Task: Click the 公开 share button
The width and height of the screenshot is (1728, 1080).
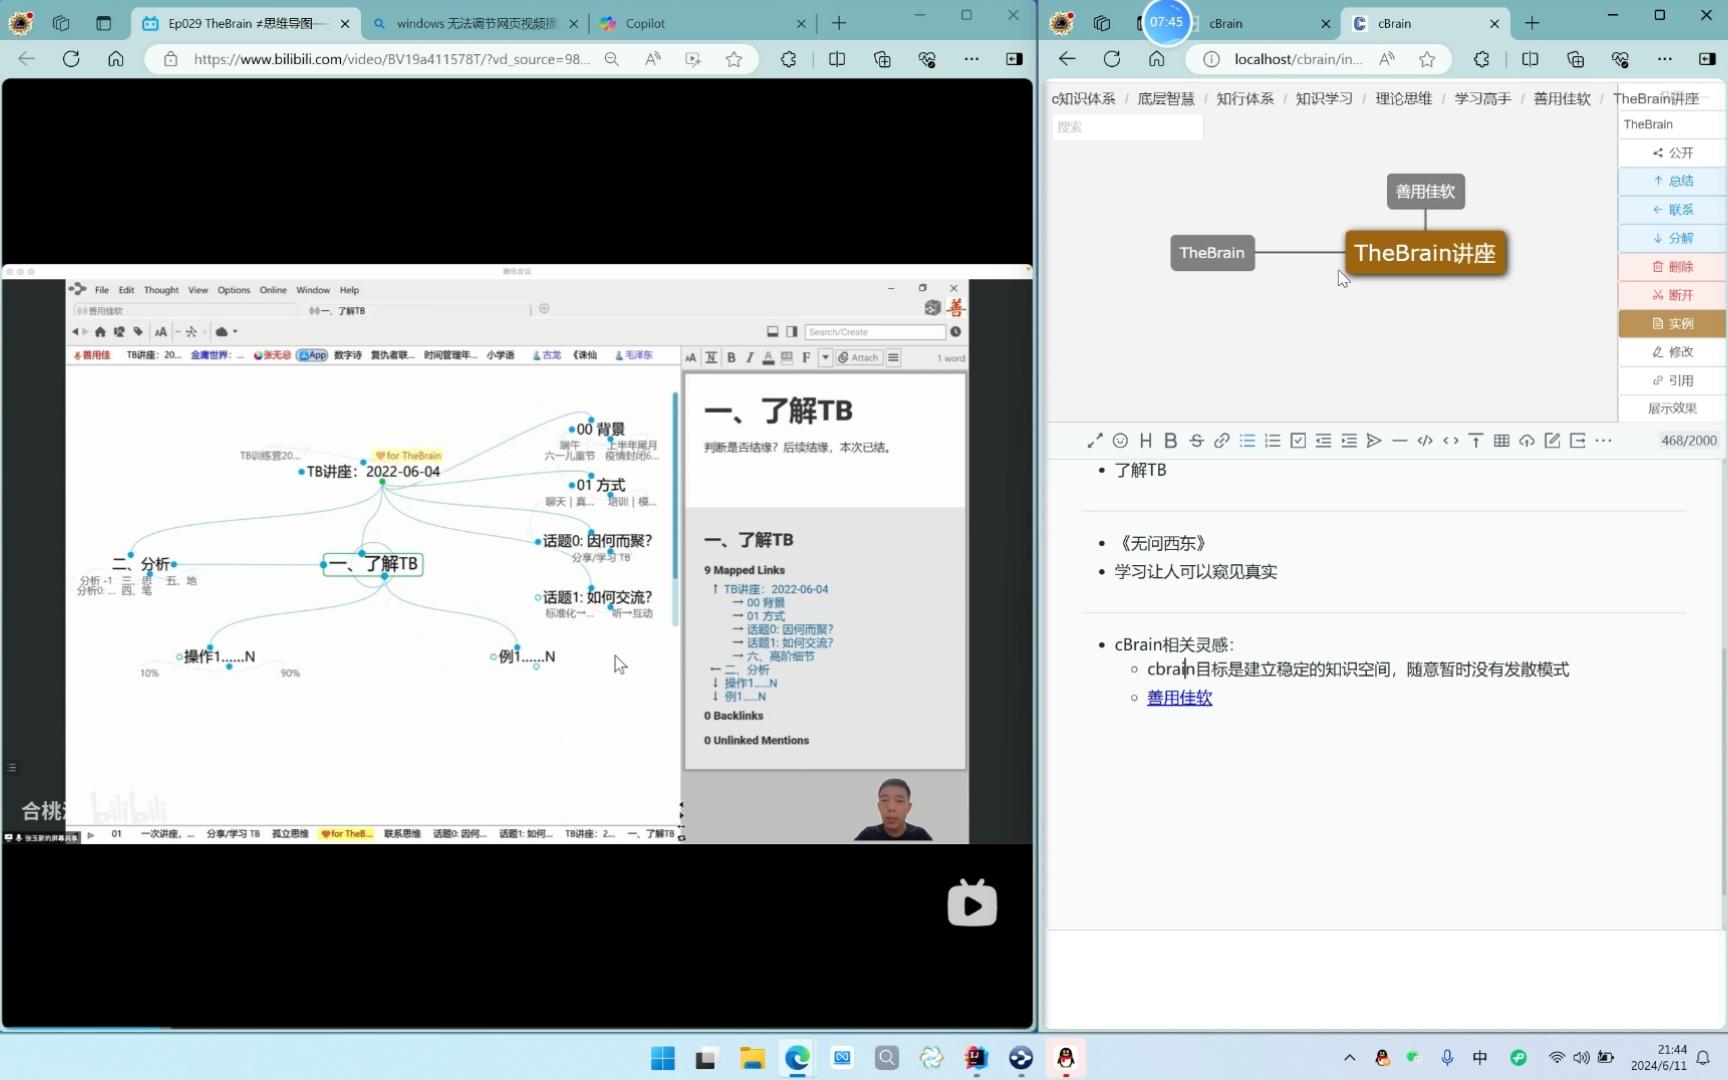Action: pos(1672,153)
